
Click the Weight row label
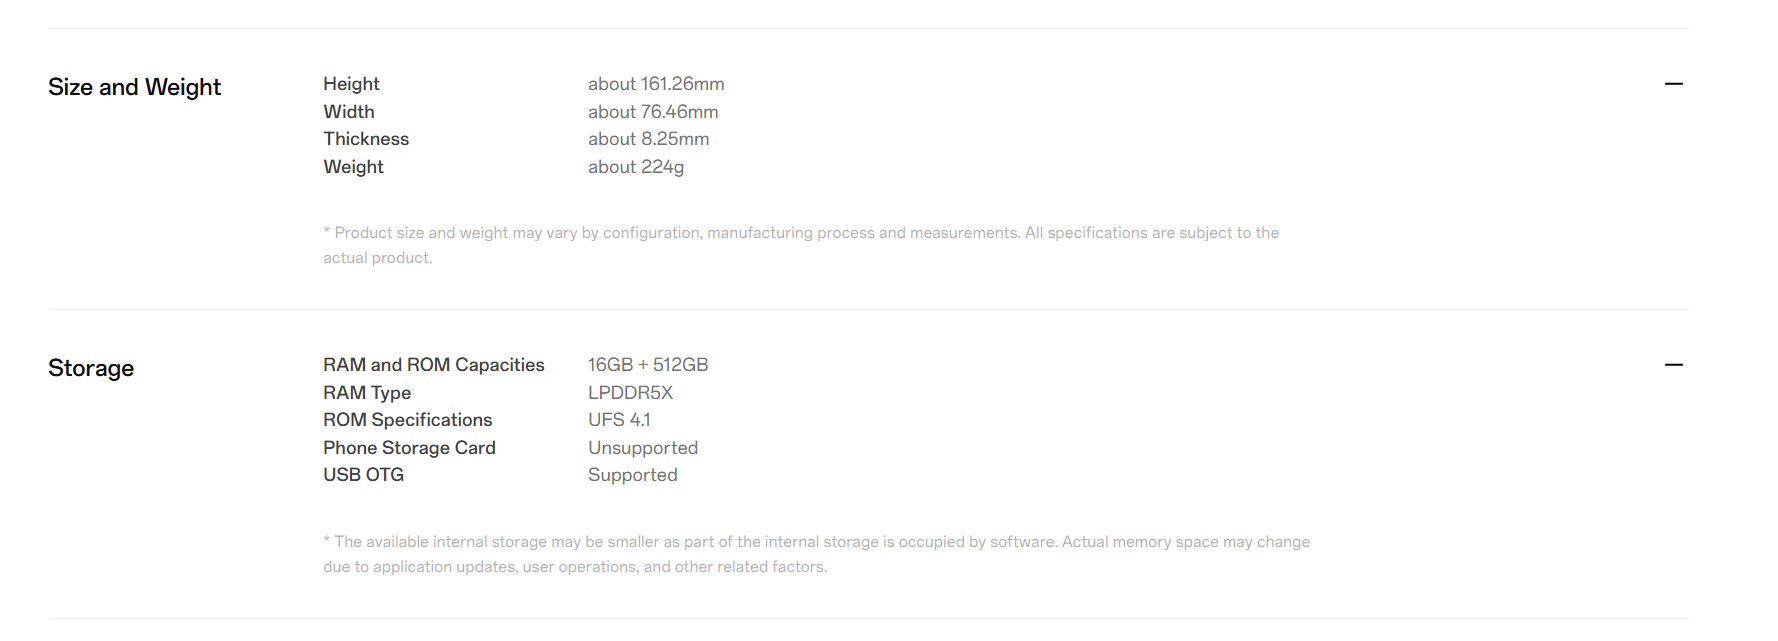pos(353,167)
